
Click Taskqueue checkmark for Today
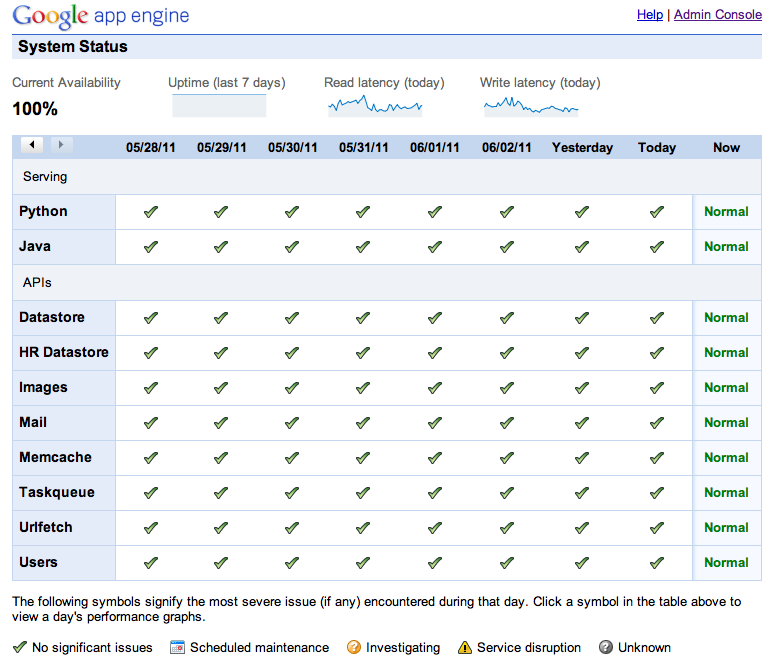657,493
